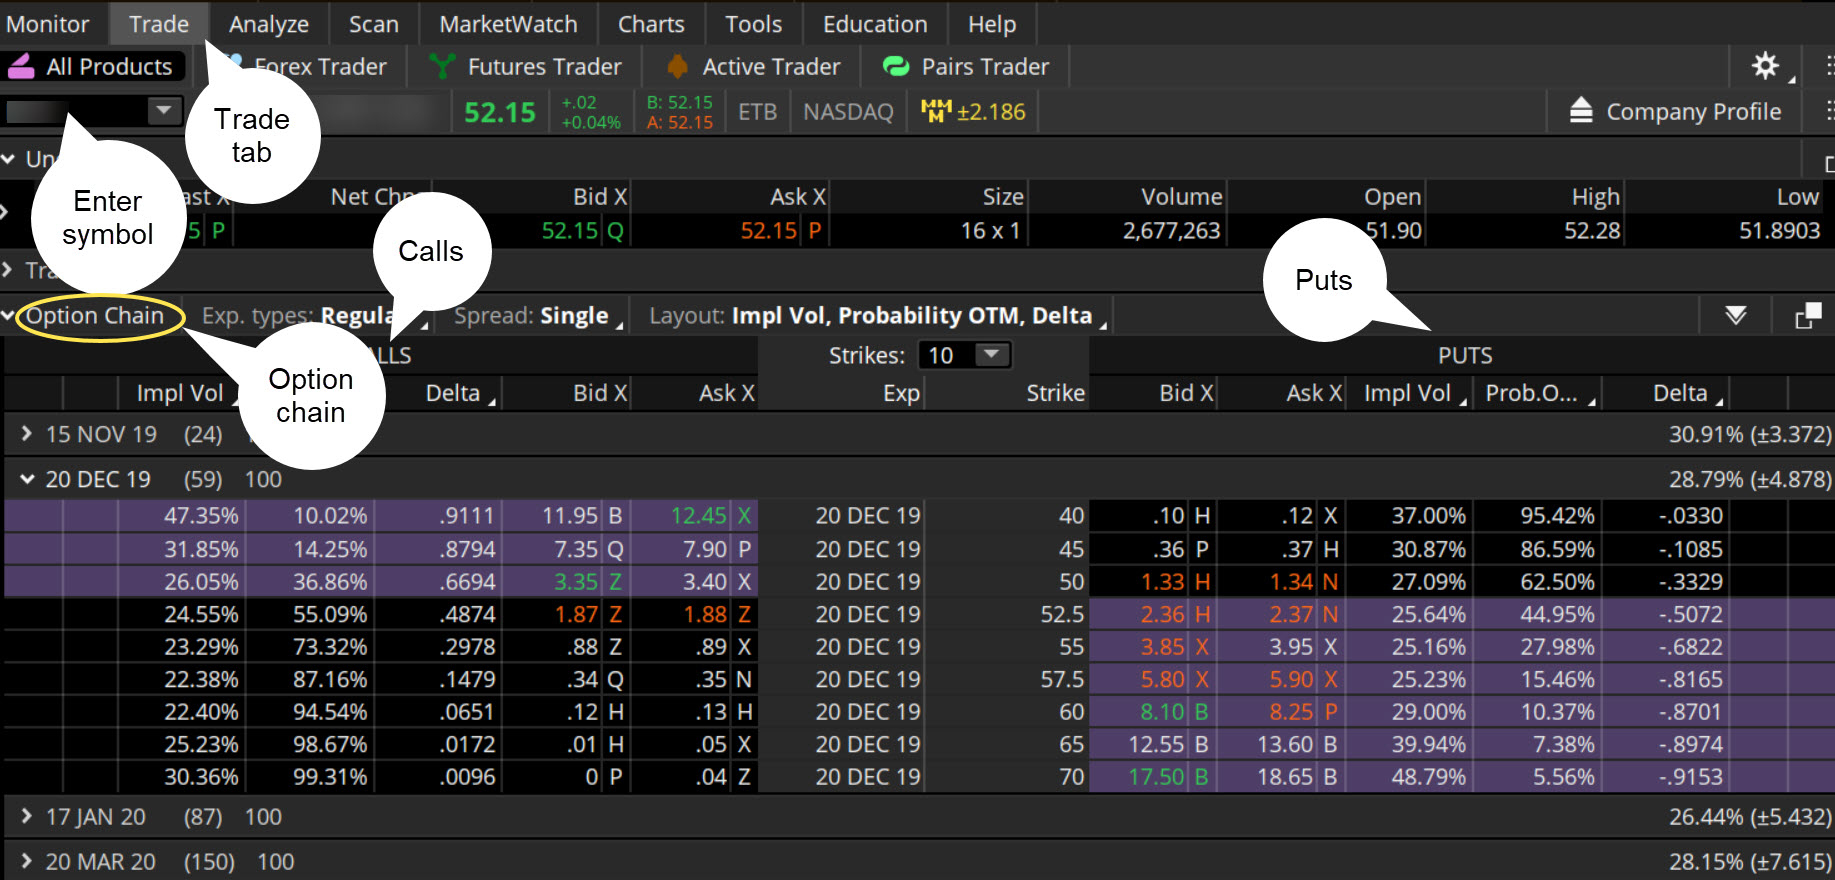1835x880 pixels.
Task: Open the setup gear icon
Action: pos(1765,66)
